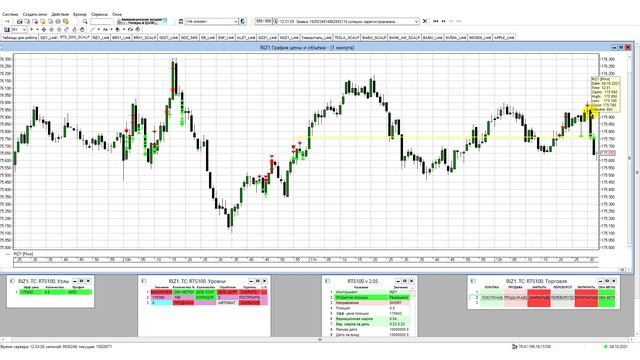Image resolution: width=640 pixels, height=360 pixels.
Task: Open the Сервисы menu
Action: pyautogui.click(x=99, y=14)
